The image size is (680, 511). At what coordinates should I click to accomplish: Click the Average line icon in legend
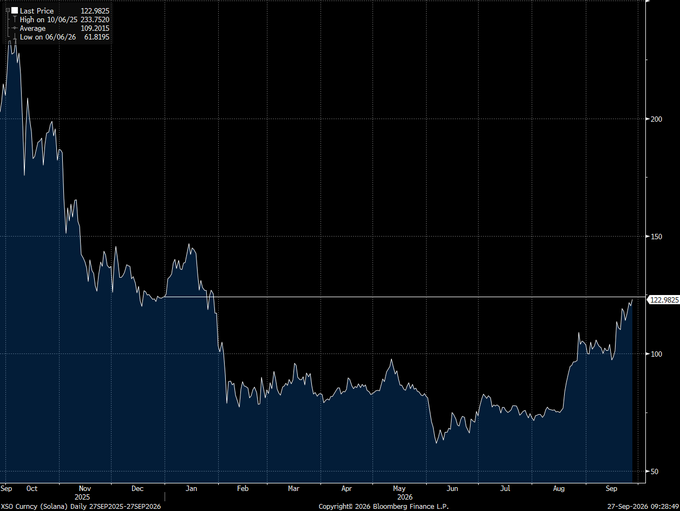(15, 28)
